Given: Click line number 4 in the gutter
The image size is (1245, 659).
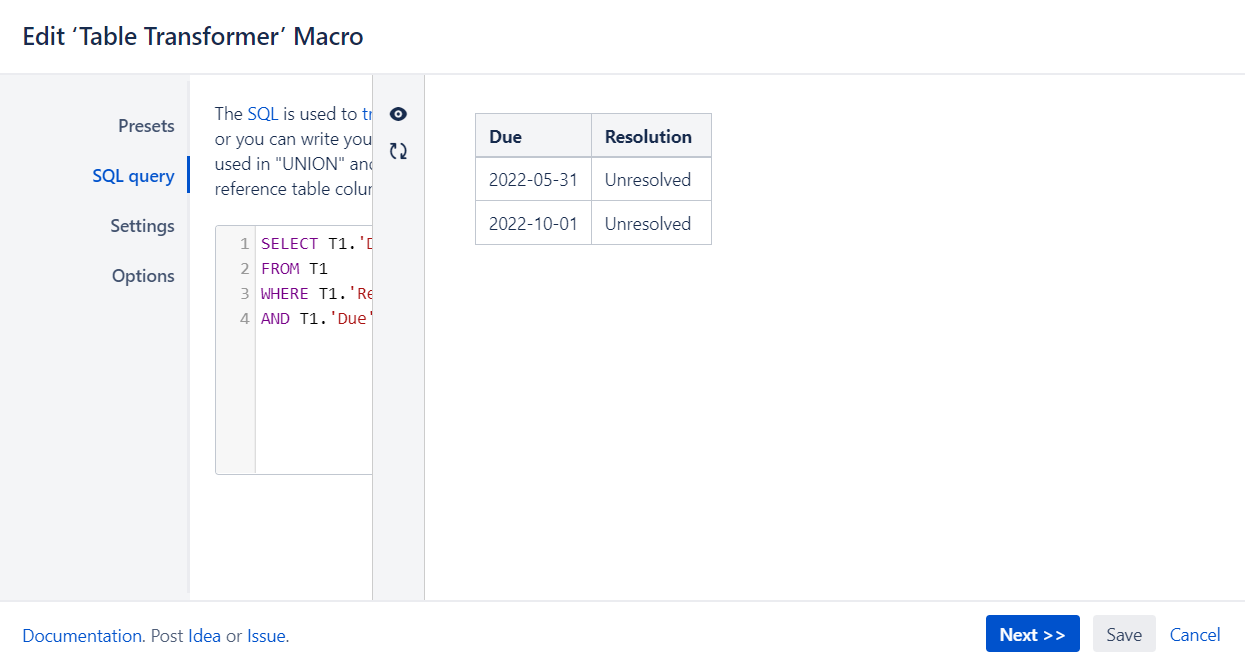Looking at the screenshot, I should 244,318.
